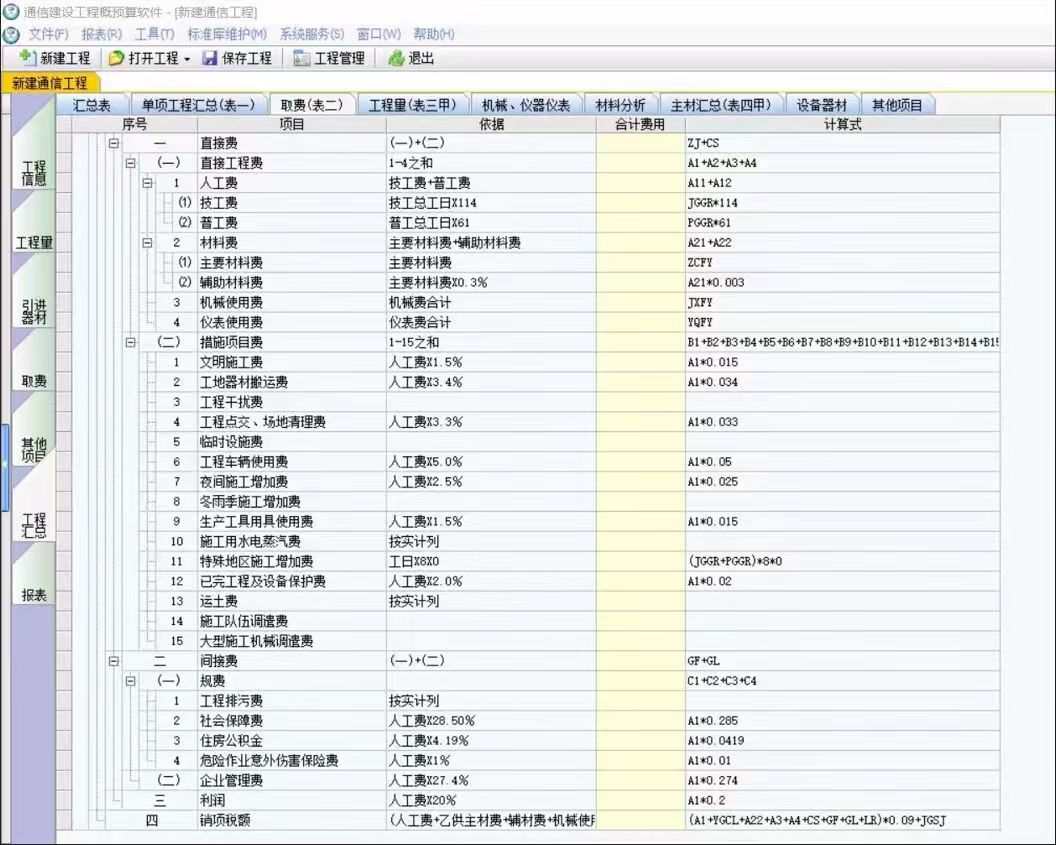Open the dropdown arrow beside 打开工程

(x=187, y=59)
